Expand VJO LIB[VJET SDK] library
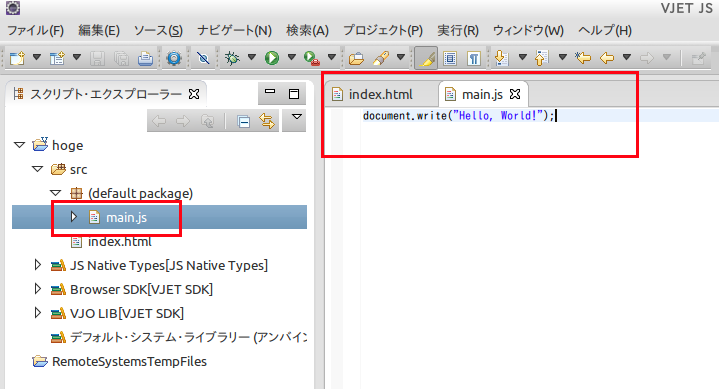Screen dimensions: 719x389 pyautogui.click(x=38, y=313)
